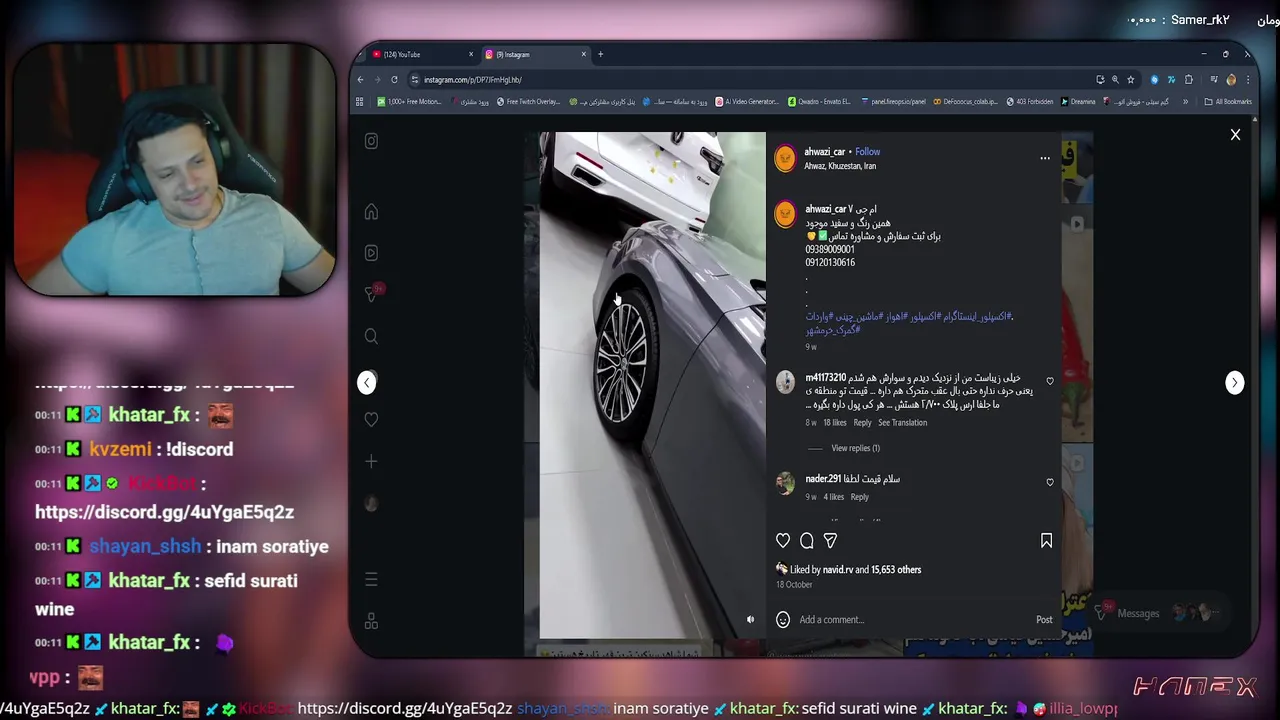Open profile avatar in the Instagram sidebar
1280x720 pixels.
point(371,504)
